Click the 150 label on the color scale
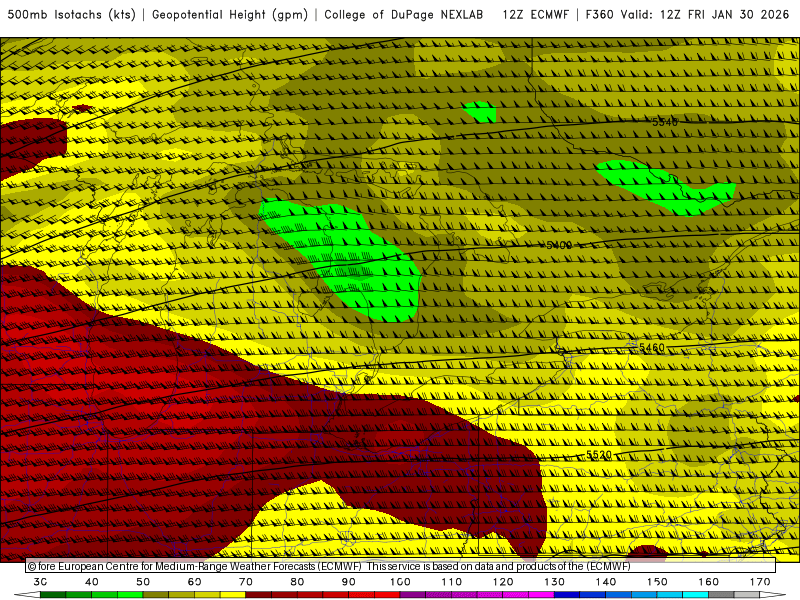 [x=657, y=582]
